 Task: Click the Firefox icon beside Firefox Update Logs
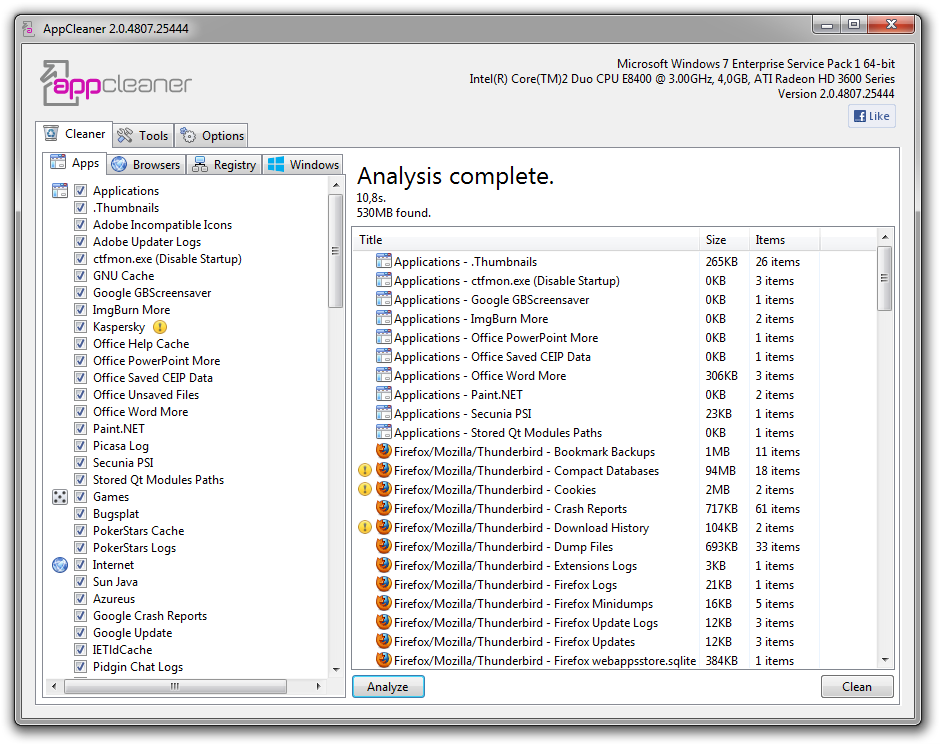[x=384, y=622]
